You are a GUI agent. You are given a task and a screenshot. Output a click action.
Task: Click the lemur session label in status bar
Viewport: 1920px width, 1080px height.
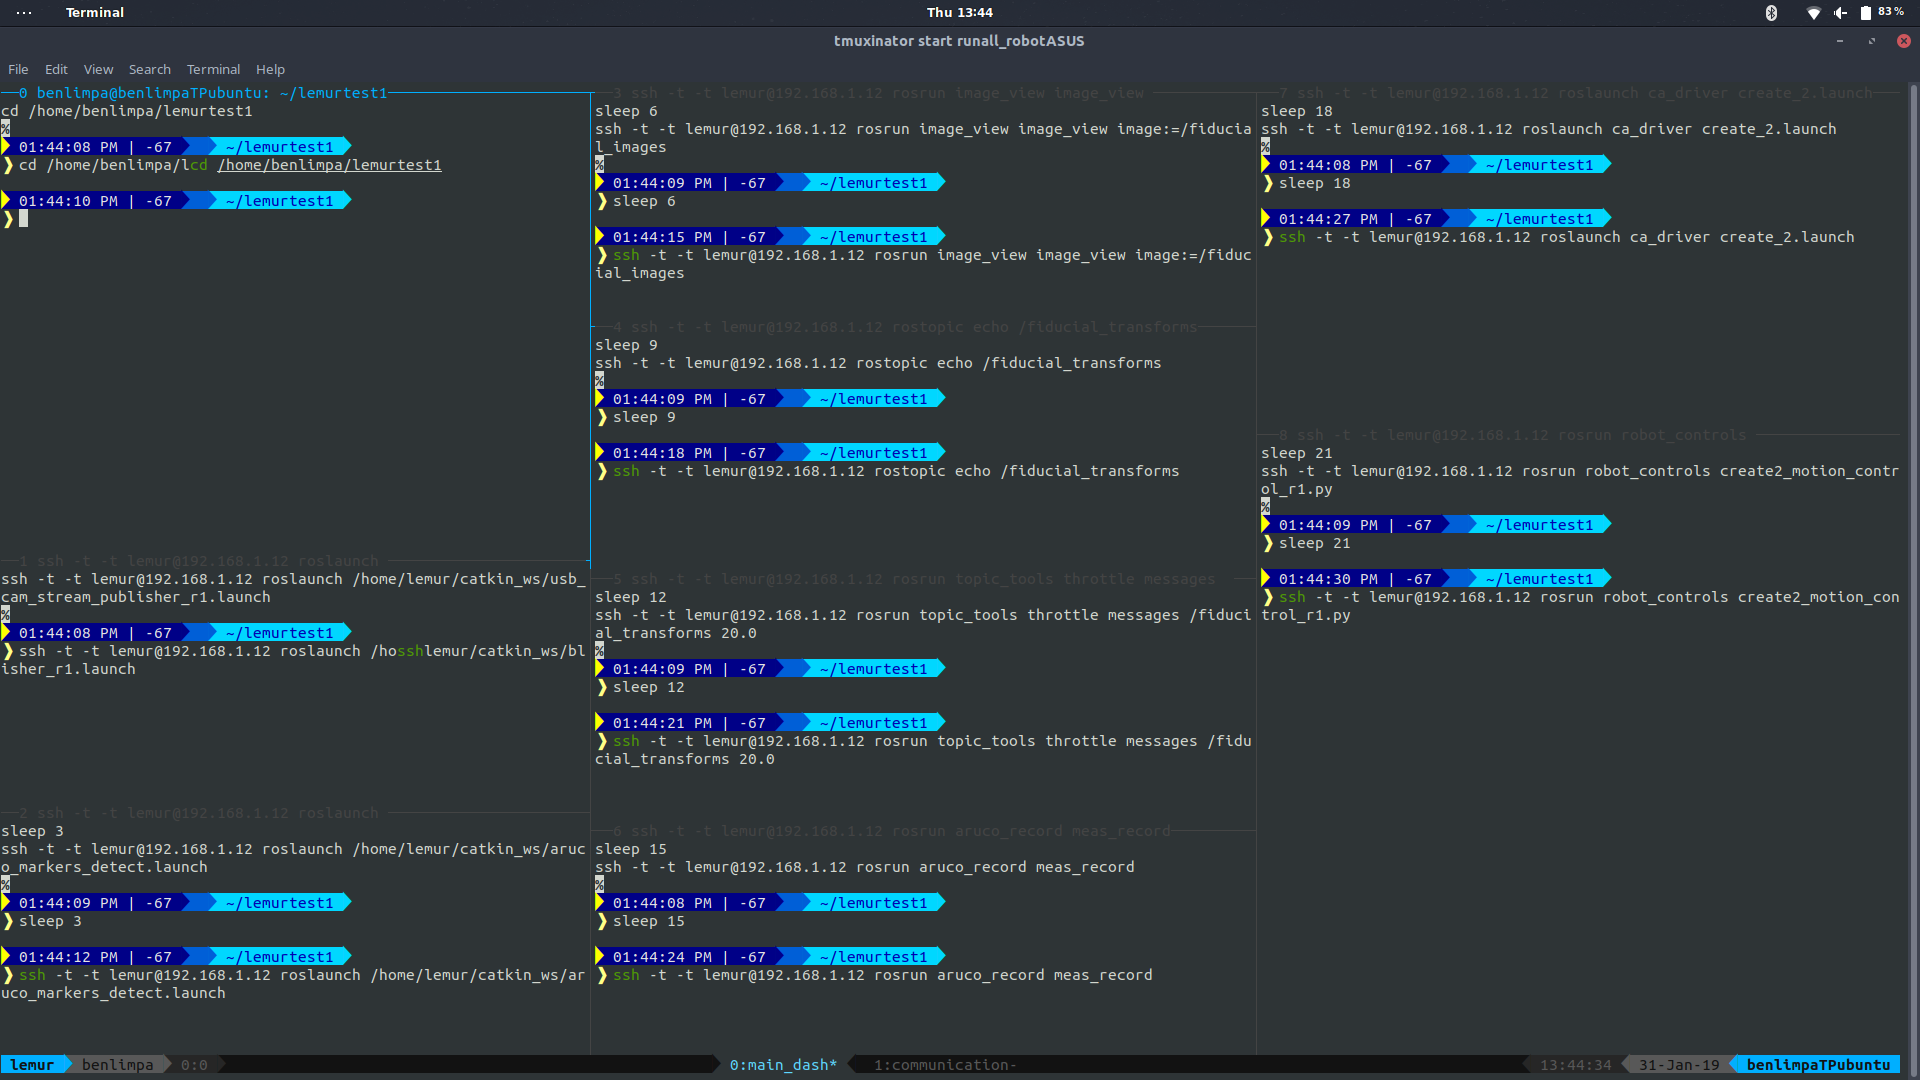pyautogui.click(x=32, y=1065)
